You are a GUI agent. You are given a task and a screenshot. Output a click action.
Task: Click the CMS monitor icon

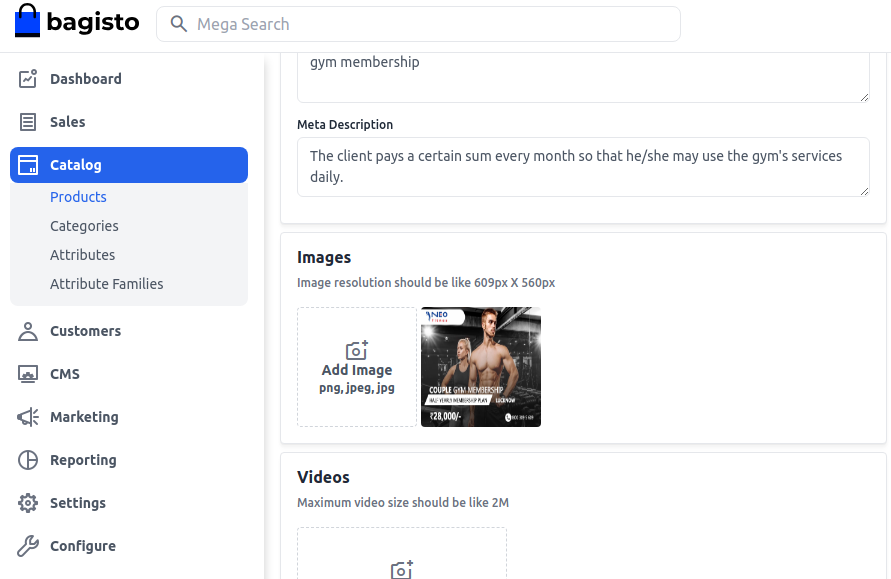pyautogui.click(x=28, y=374)
